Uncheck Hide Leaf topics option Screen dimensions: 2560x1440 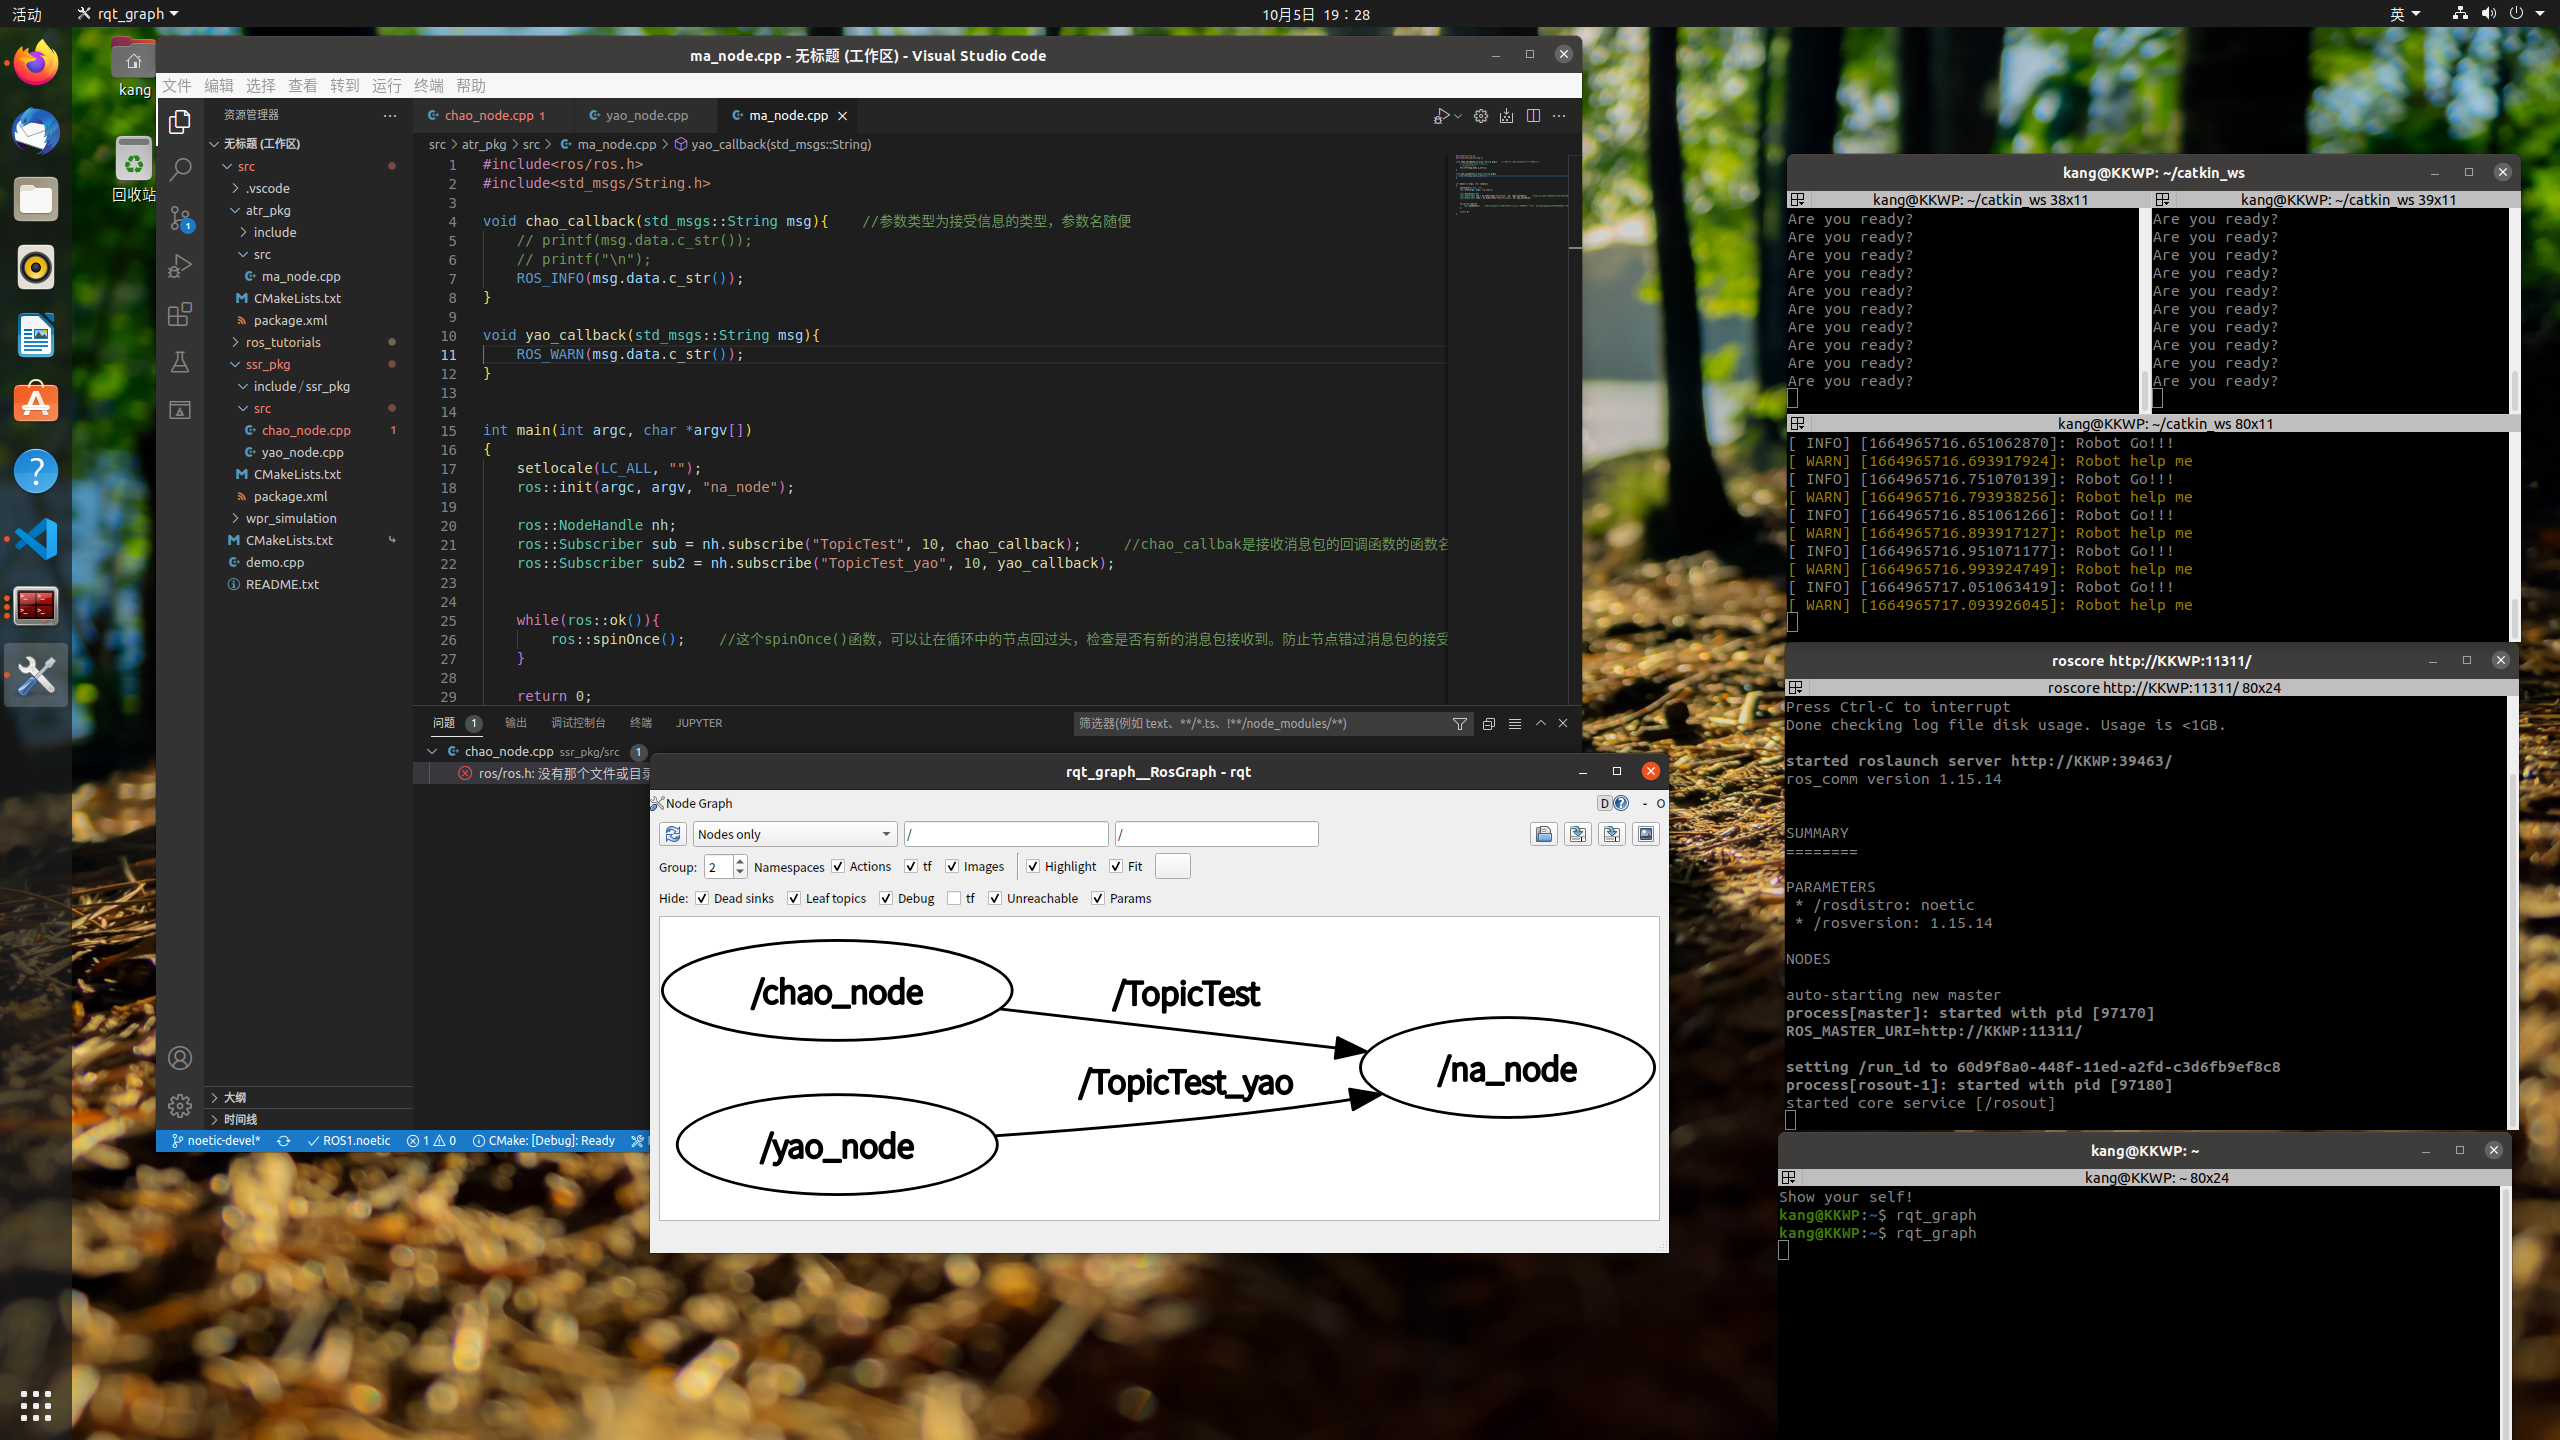pyautogui.click(x=794, y=899)
